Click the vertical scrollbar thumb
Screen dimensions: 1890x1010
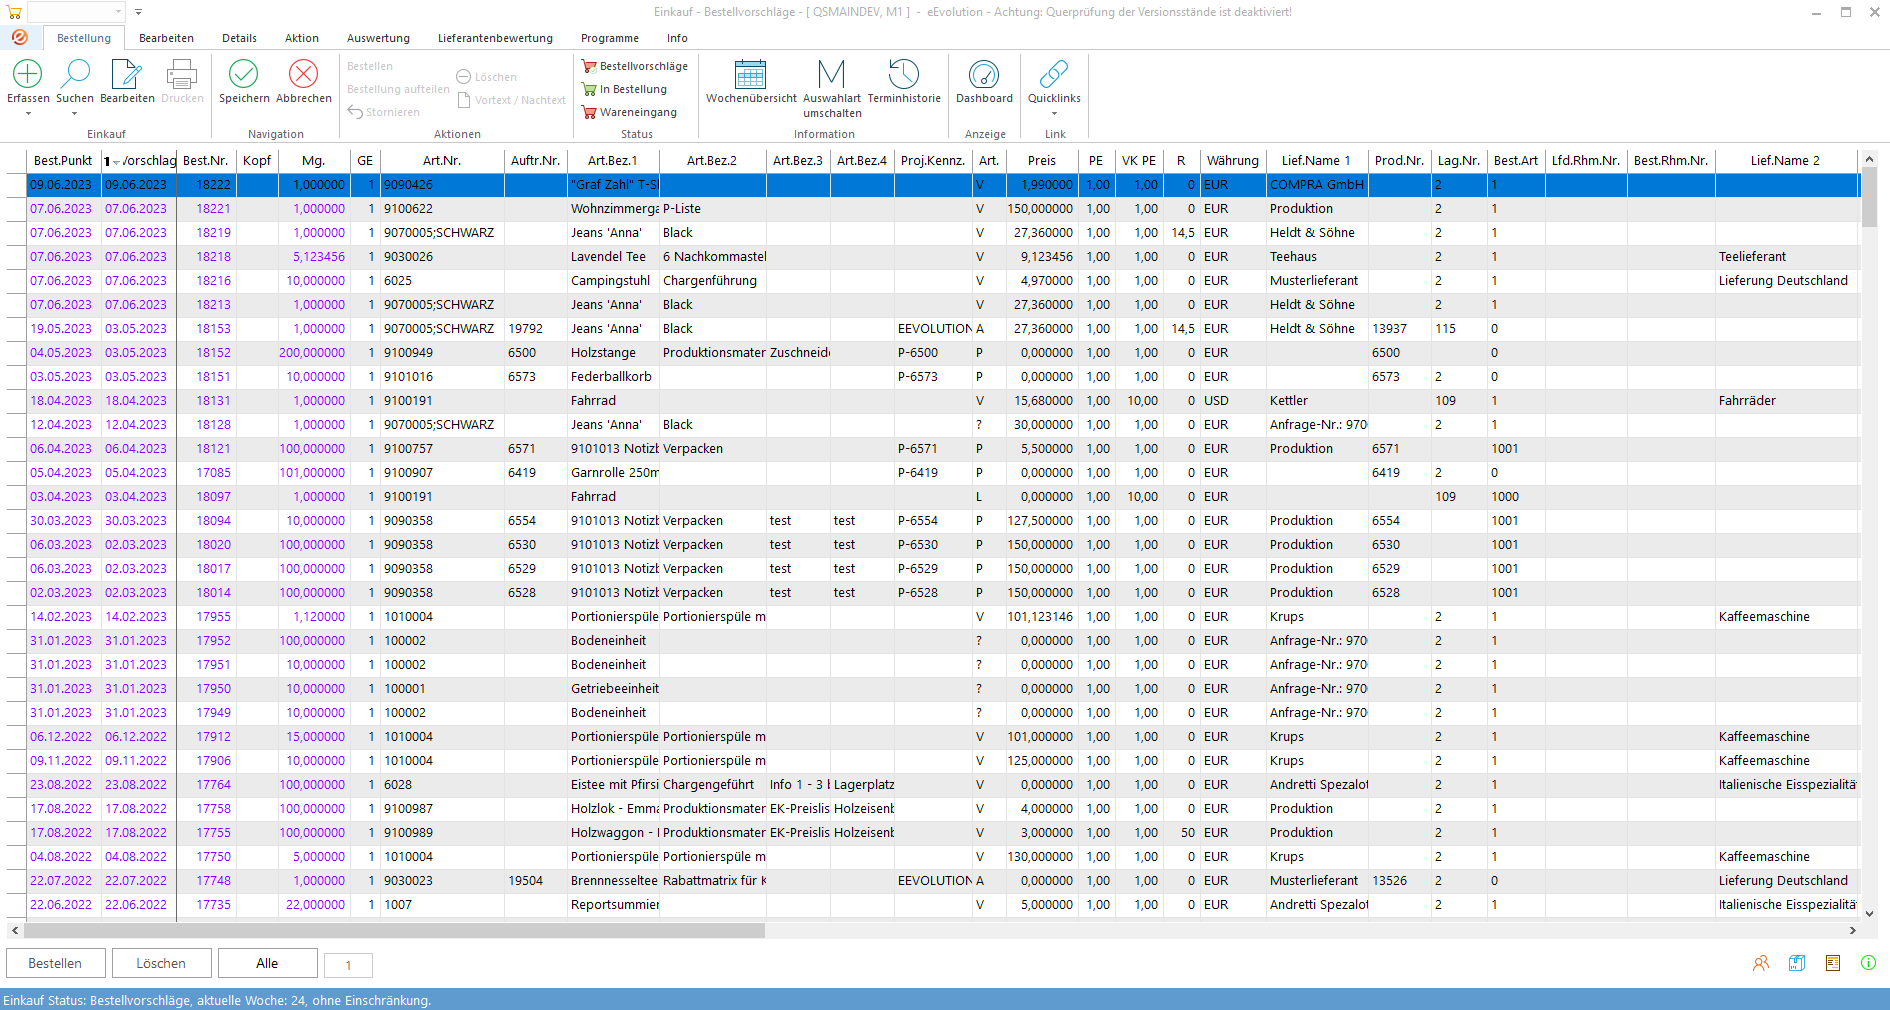(1869, 199)
